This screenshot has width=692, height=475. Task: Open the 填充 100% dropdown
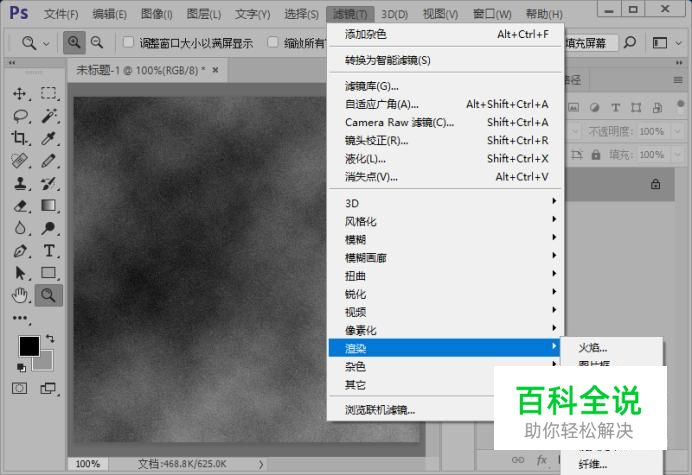(x=677, y=155)
